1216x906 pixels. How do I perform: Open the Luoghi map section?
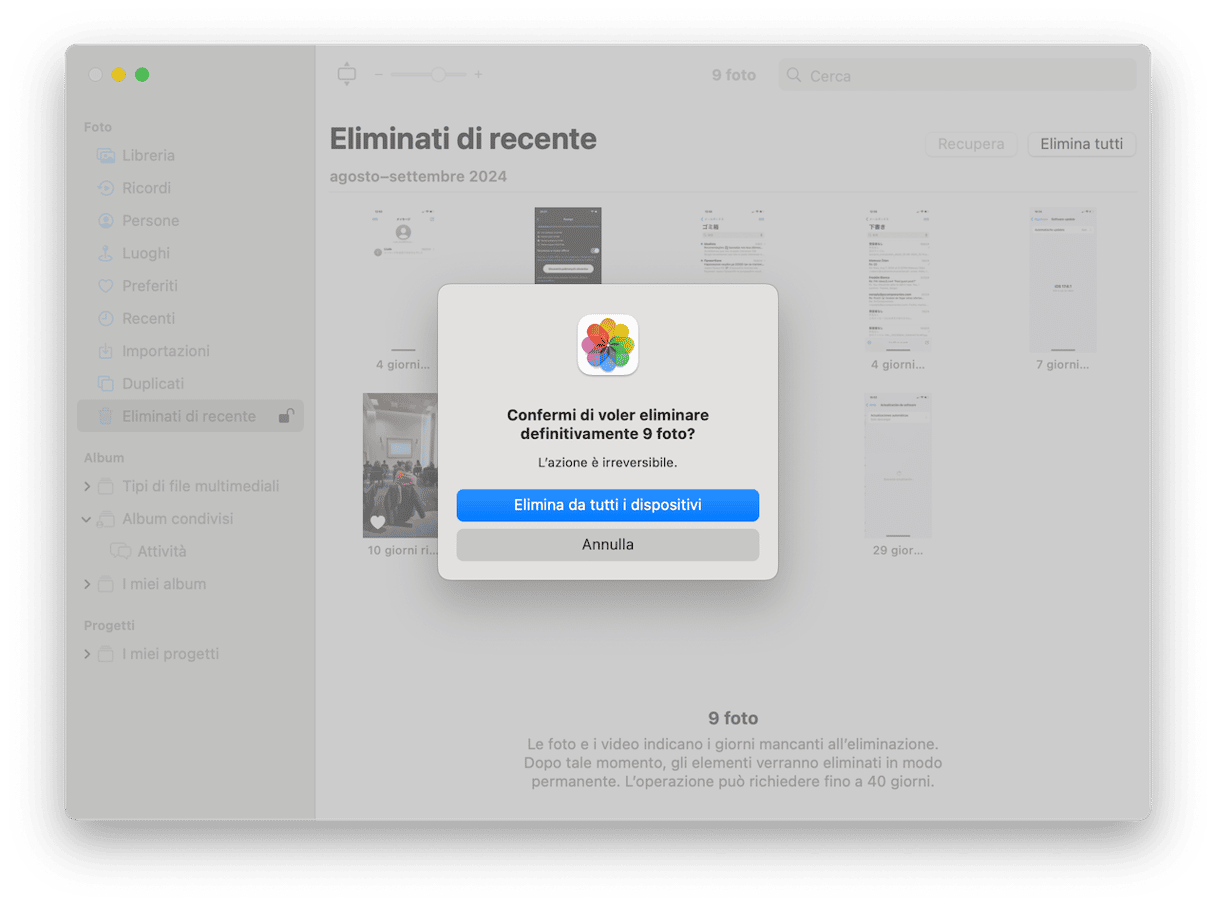133,253
